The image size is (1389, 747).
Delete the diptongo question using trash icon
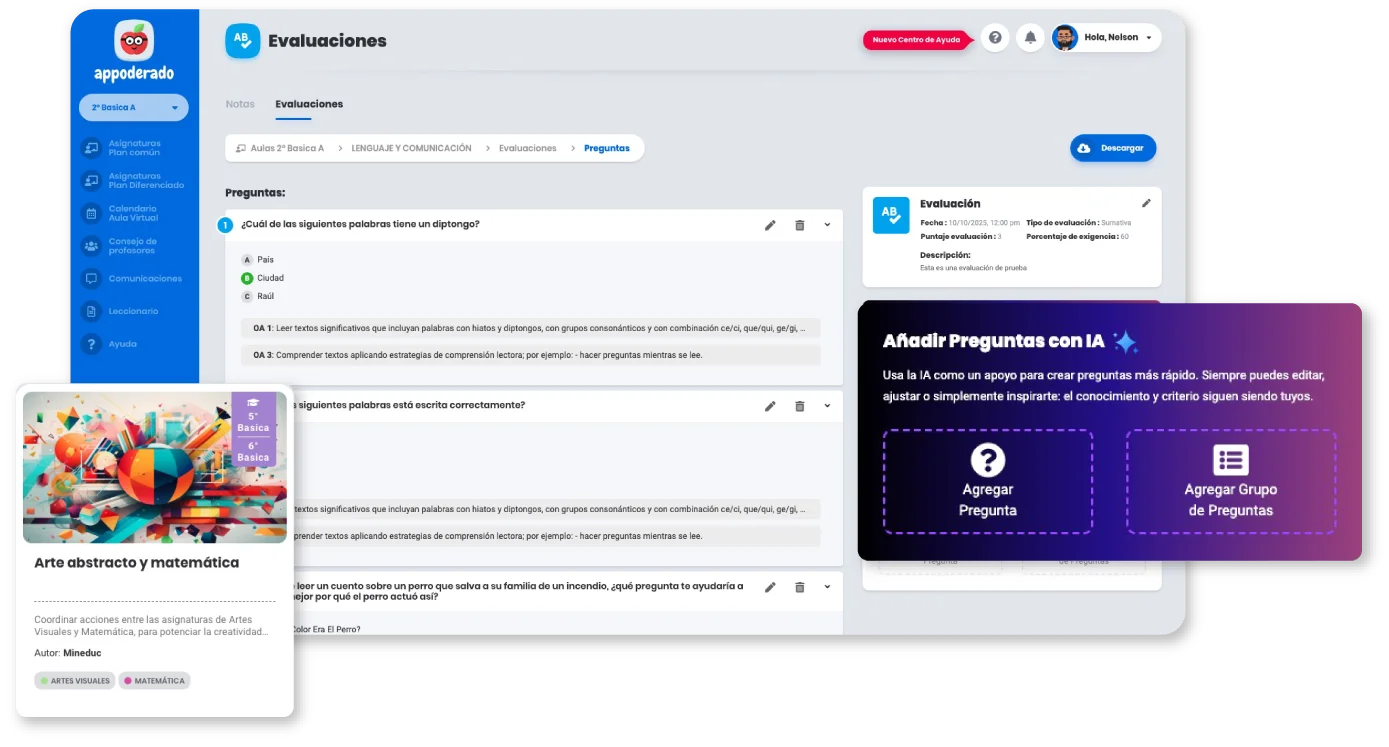click(x=800, y=225)
